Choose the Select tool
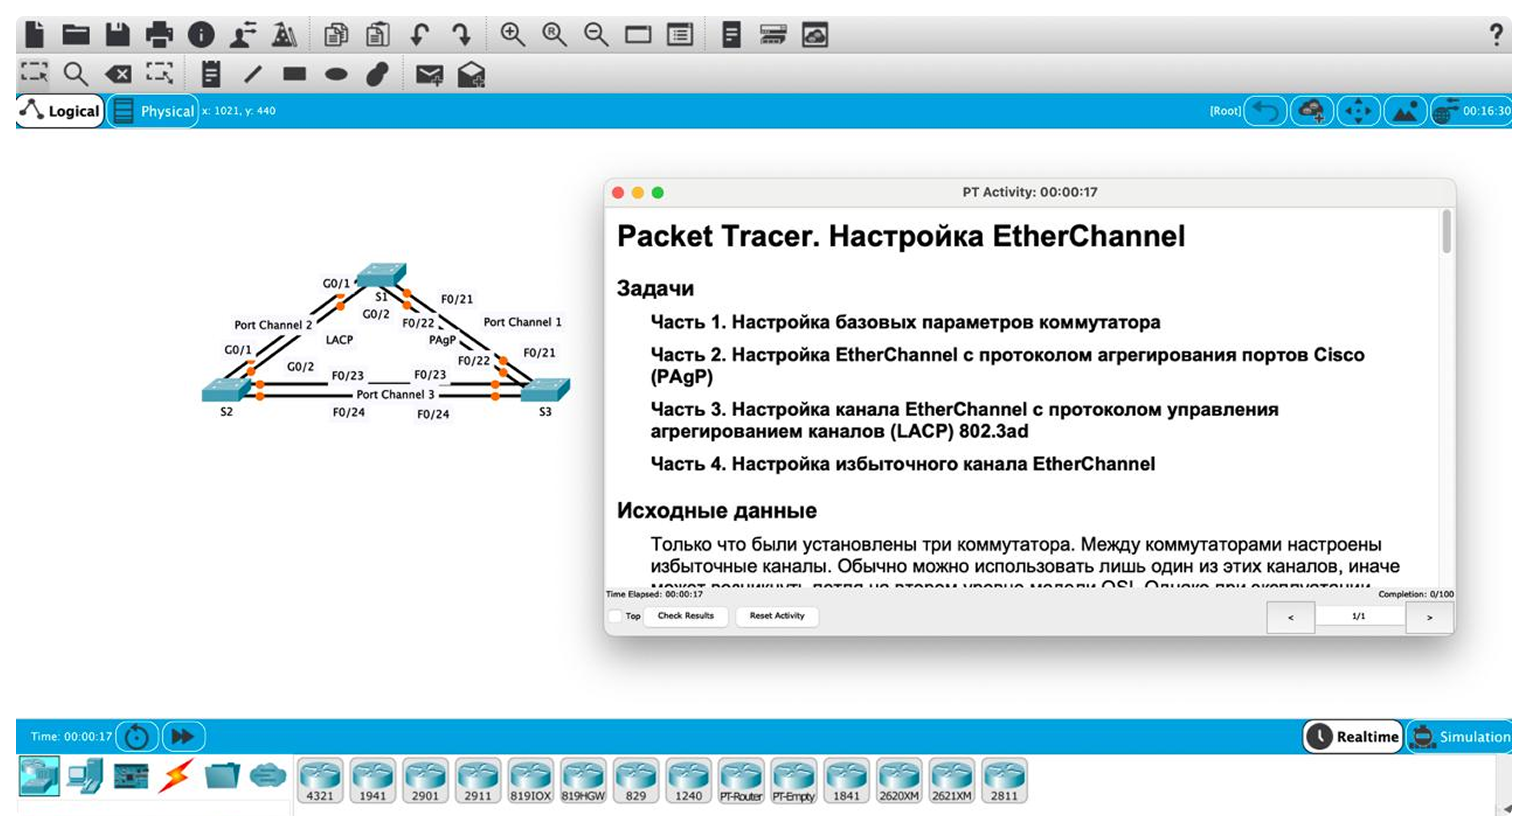This screenshot has width=1528, height=832. pos(35,73)
